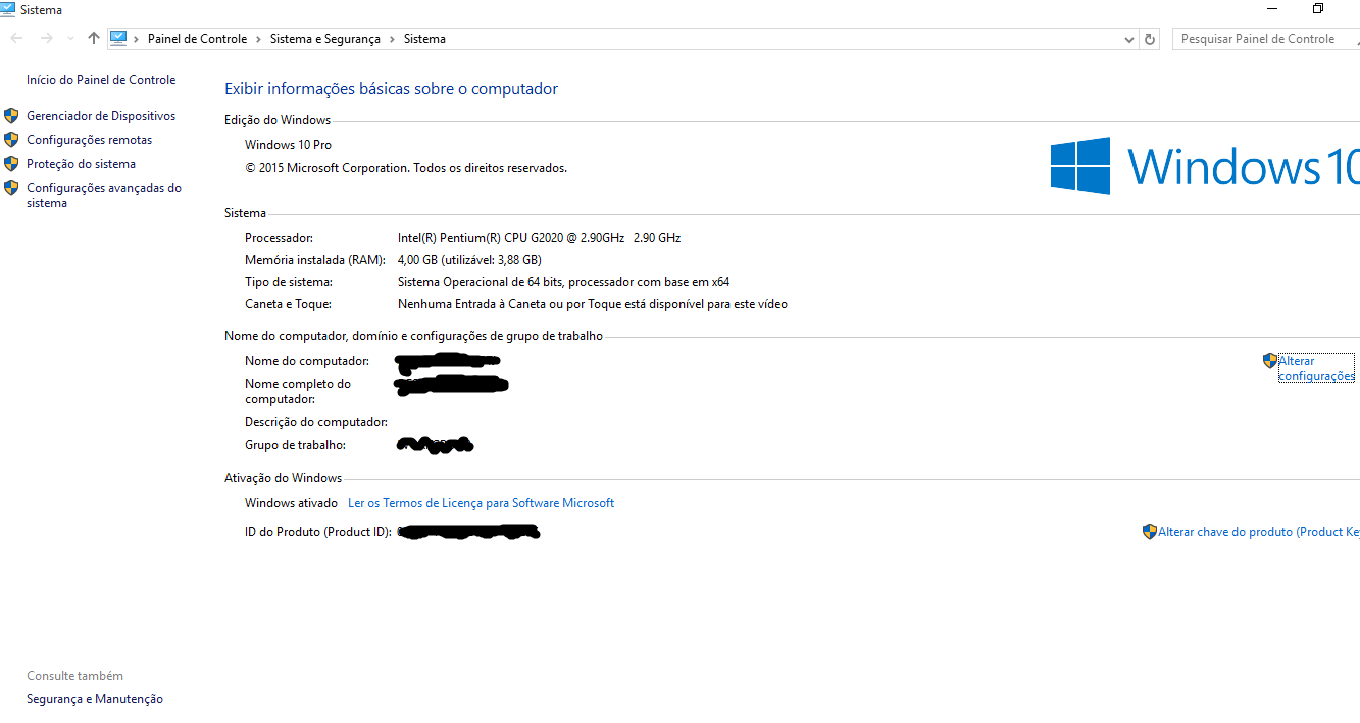
Task: Go up one level with the Up arrow
Action: [94, 38]
